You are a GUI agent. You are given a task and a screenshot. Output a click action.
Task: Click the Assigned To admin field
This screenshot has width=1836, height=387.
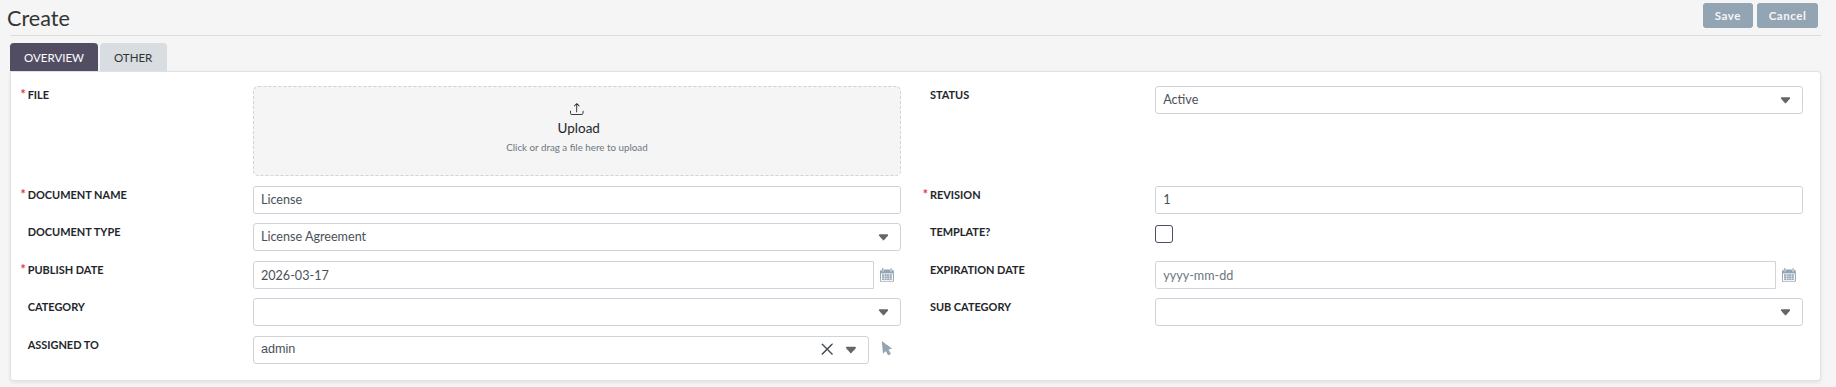560,350
